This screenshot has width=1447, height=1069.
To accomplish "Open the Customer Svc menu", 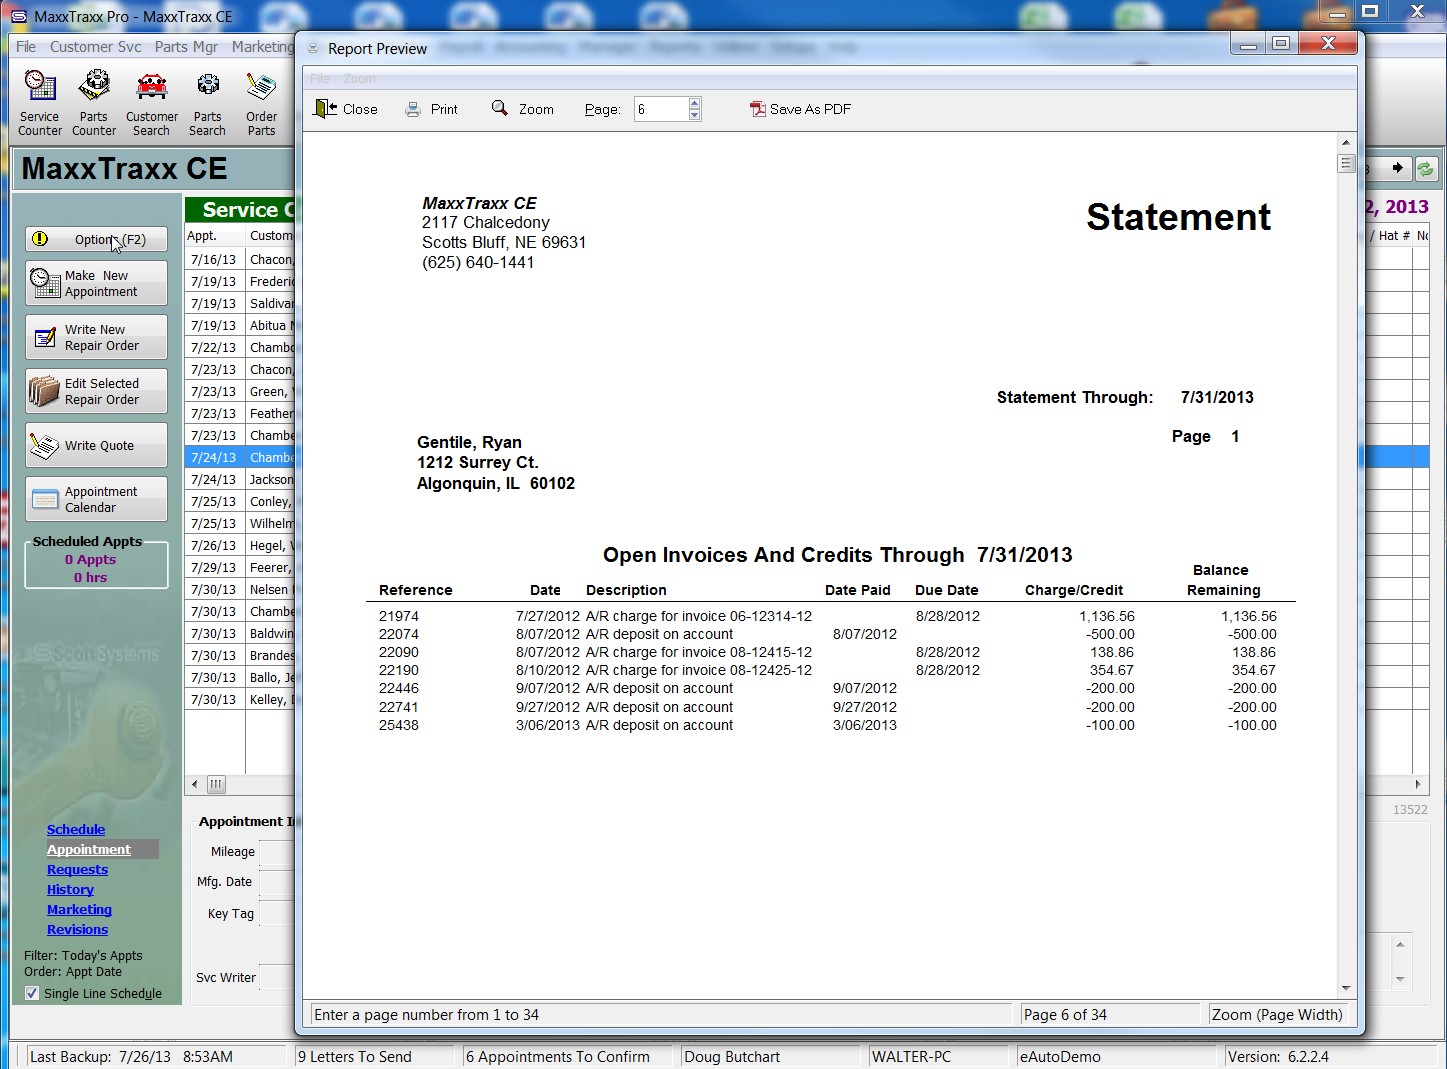I will (96, 47).
